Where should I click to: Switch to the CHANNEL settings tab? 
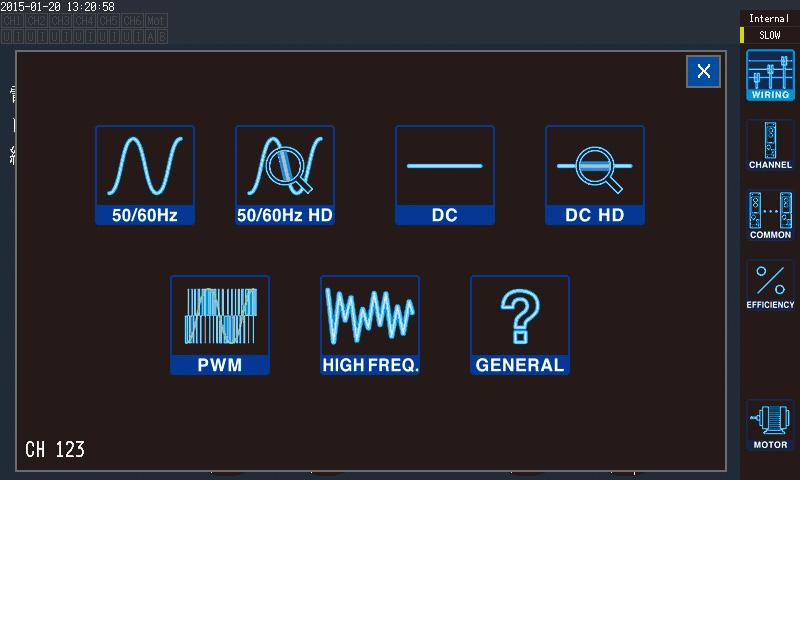pyautogui.click(x=770, y=146)
